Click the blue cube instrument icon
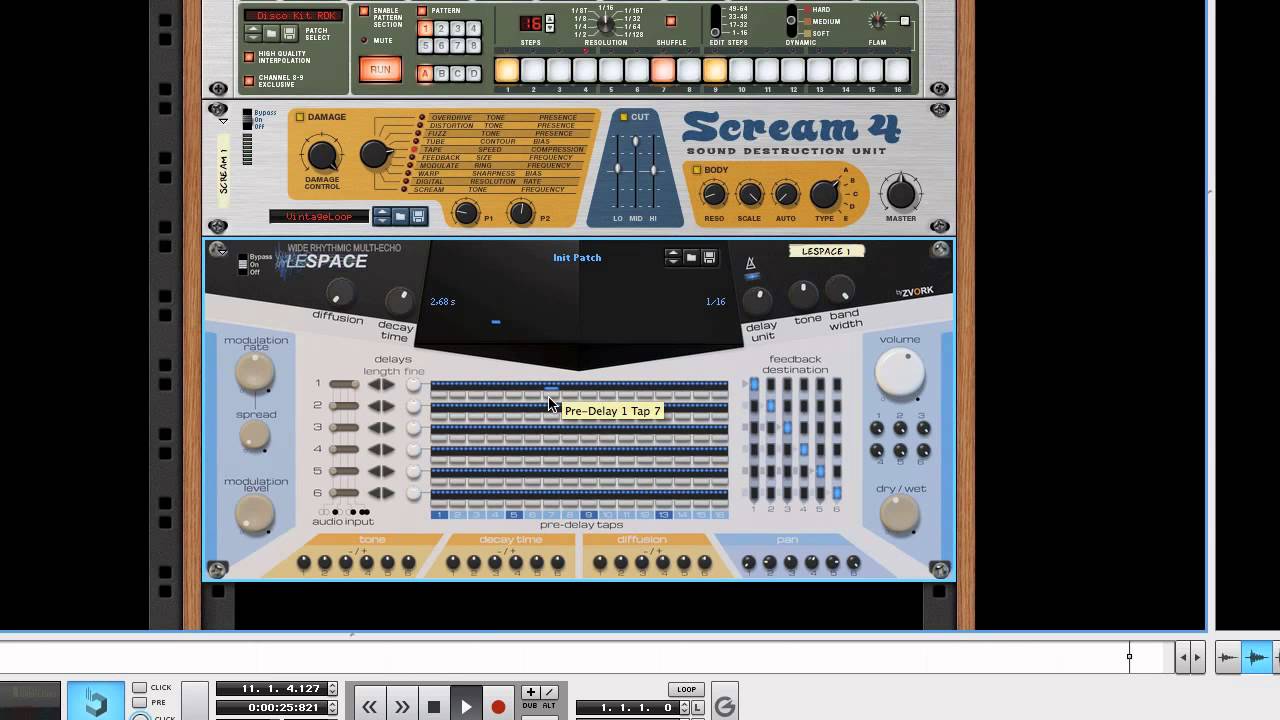The height and width of the screenshot is (720, 1280). pos(95,702)
